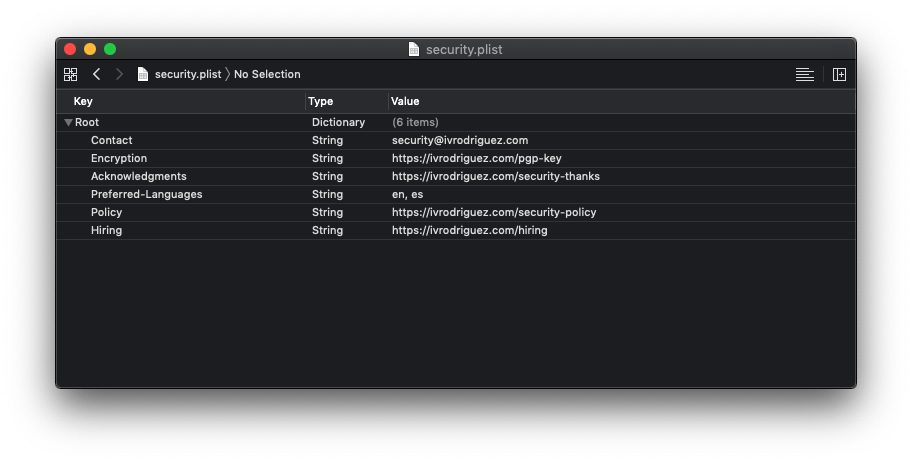Click the Type column header

(320, 101)
